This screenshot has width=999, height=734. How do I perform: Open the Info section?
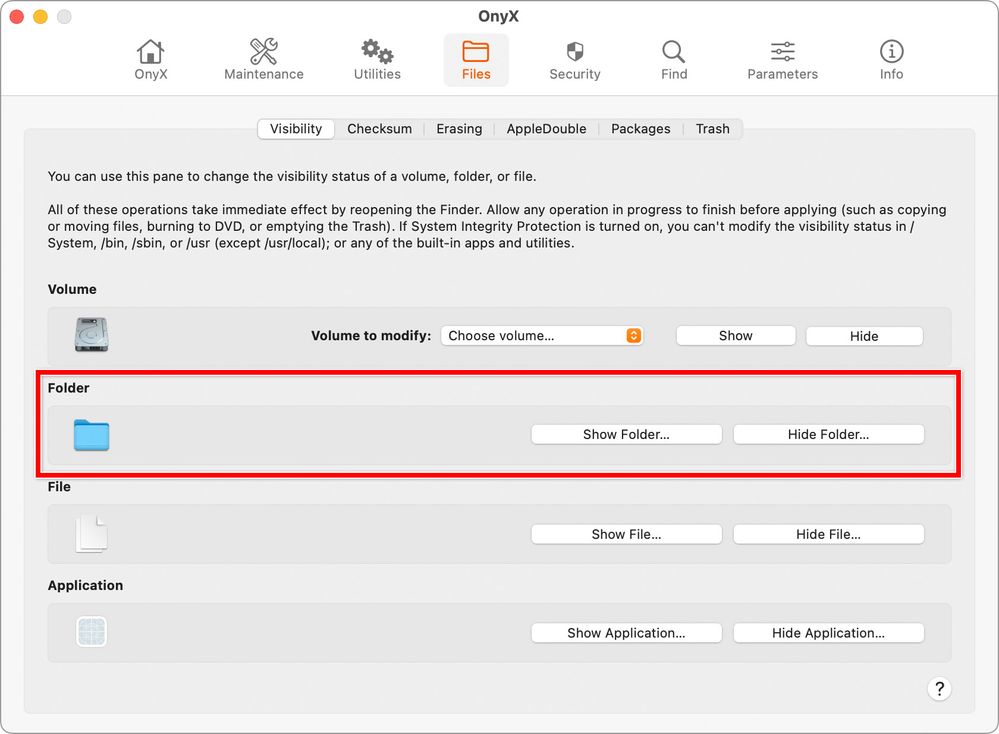891,60
